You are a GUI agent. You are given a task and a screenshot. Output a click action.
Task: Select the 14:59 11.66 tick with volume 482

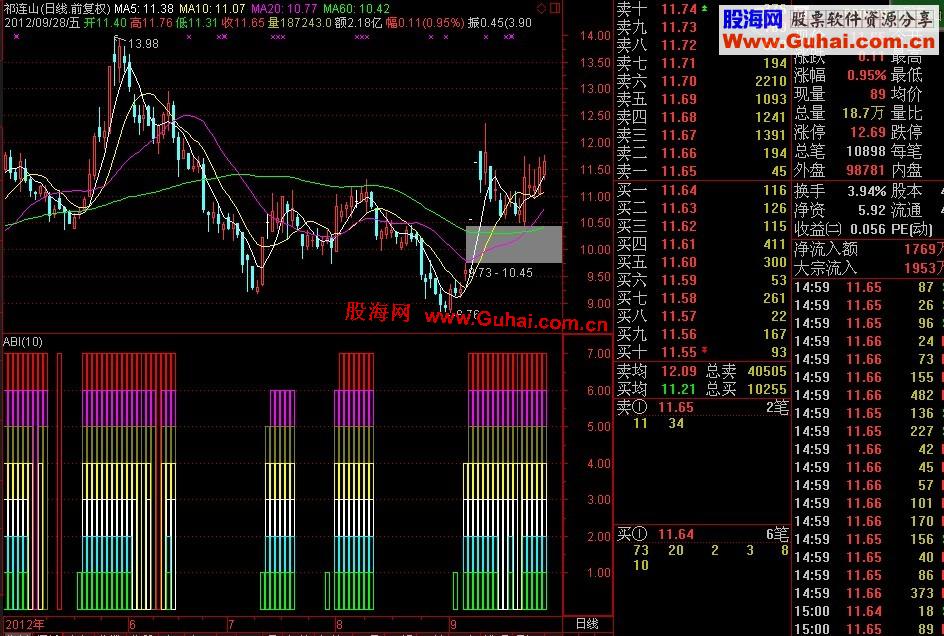click(x=868, y=396)
